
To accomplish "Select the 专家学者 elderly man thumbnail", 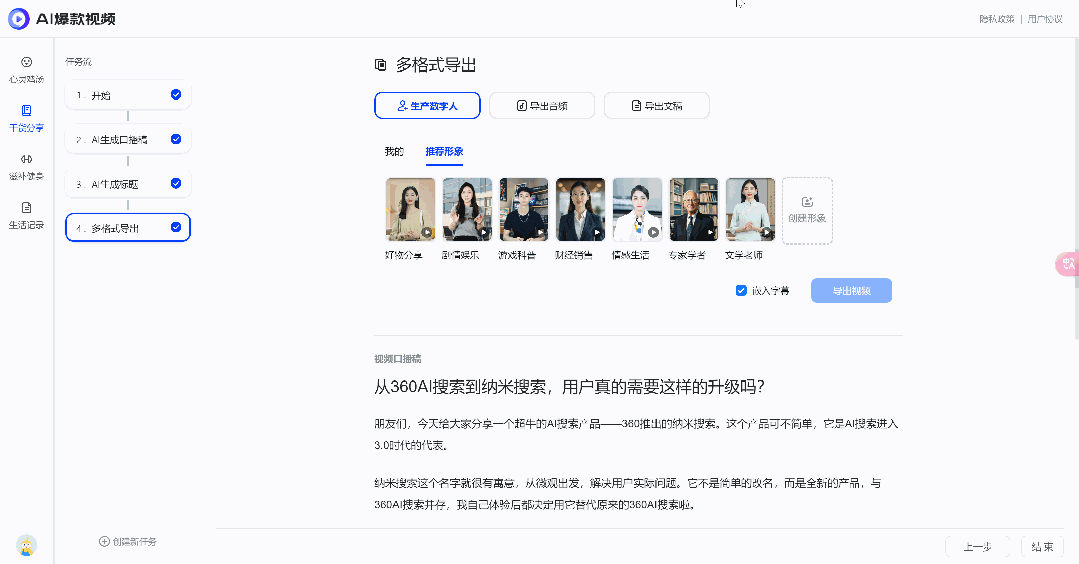I will tap(694, 209).
